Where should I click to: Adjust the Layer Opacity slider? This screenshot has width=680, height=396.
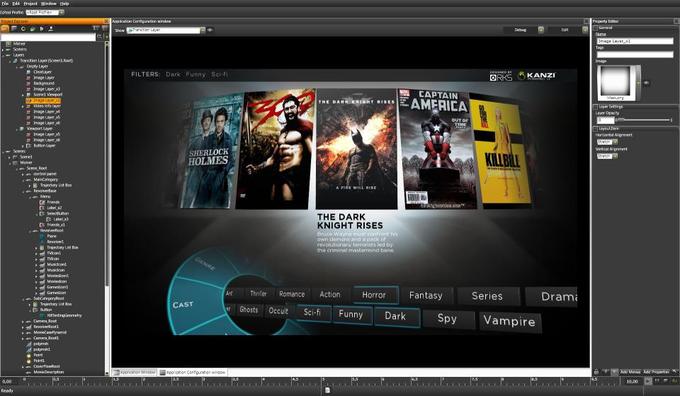click(644, 120)
